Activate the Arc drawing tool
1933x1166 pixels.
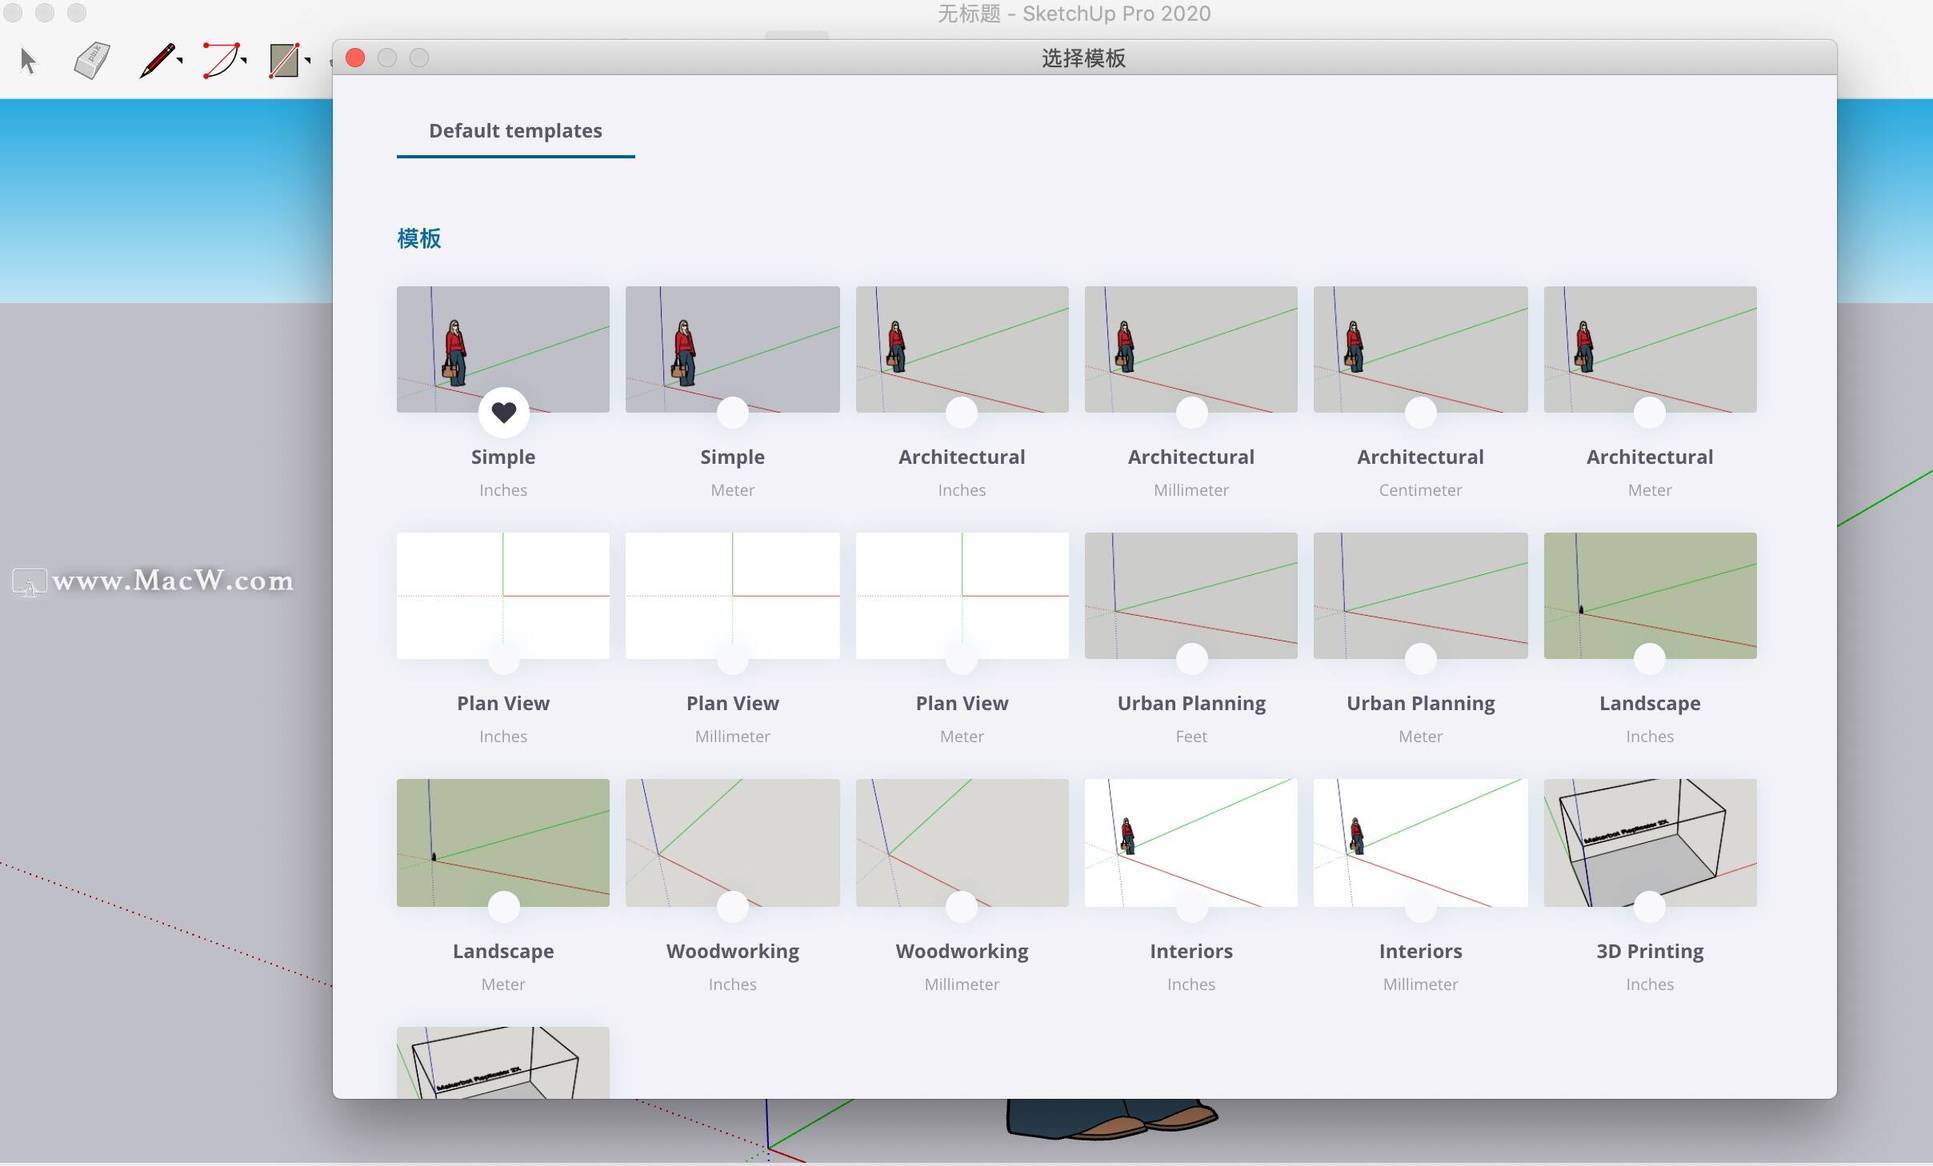click(x=220, y=60)
